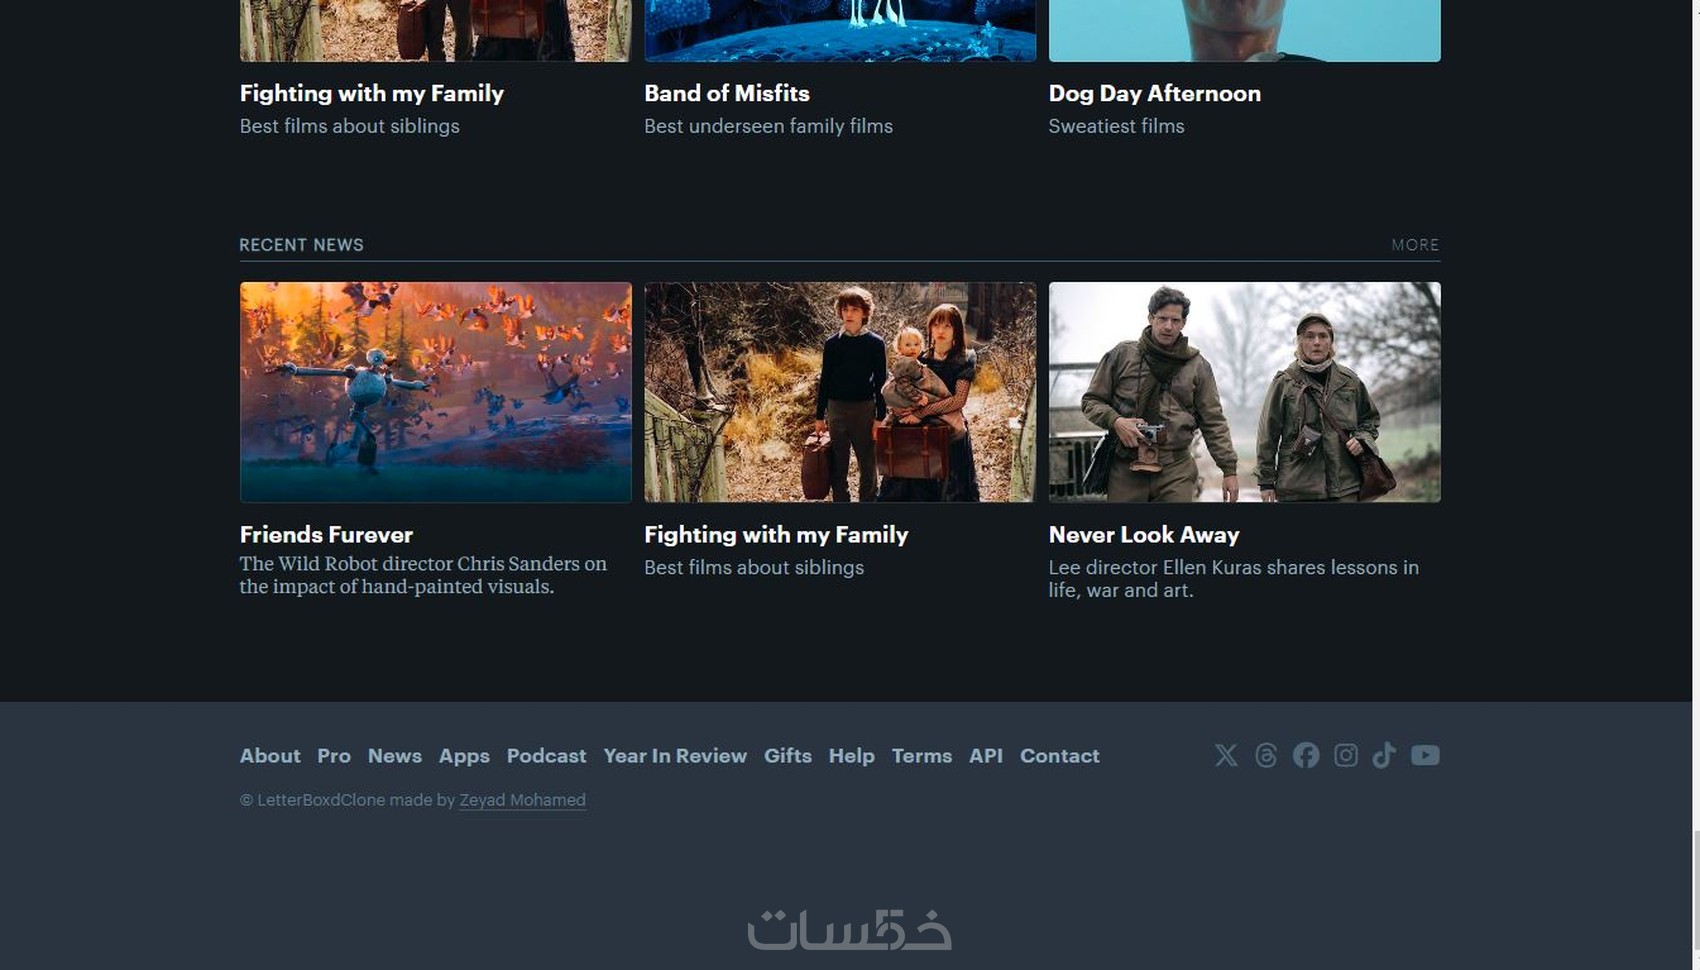
Task: Select the Podcast footer link
Action: coord(546,756)
